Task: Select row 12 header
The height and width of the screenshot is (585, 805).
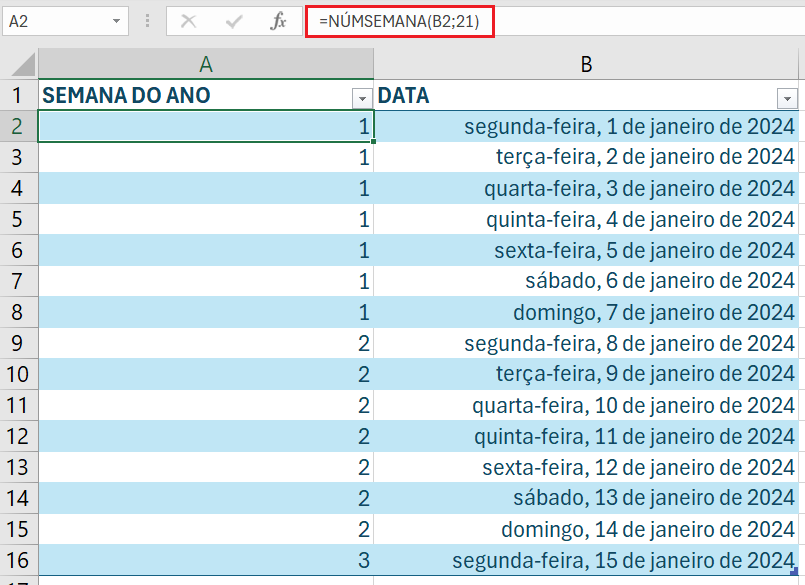Action: coord(18,436)
